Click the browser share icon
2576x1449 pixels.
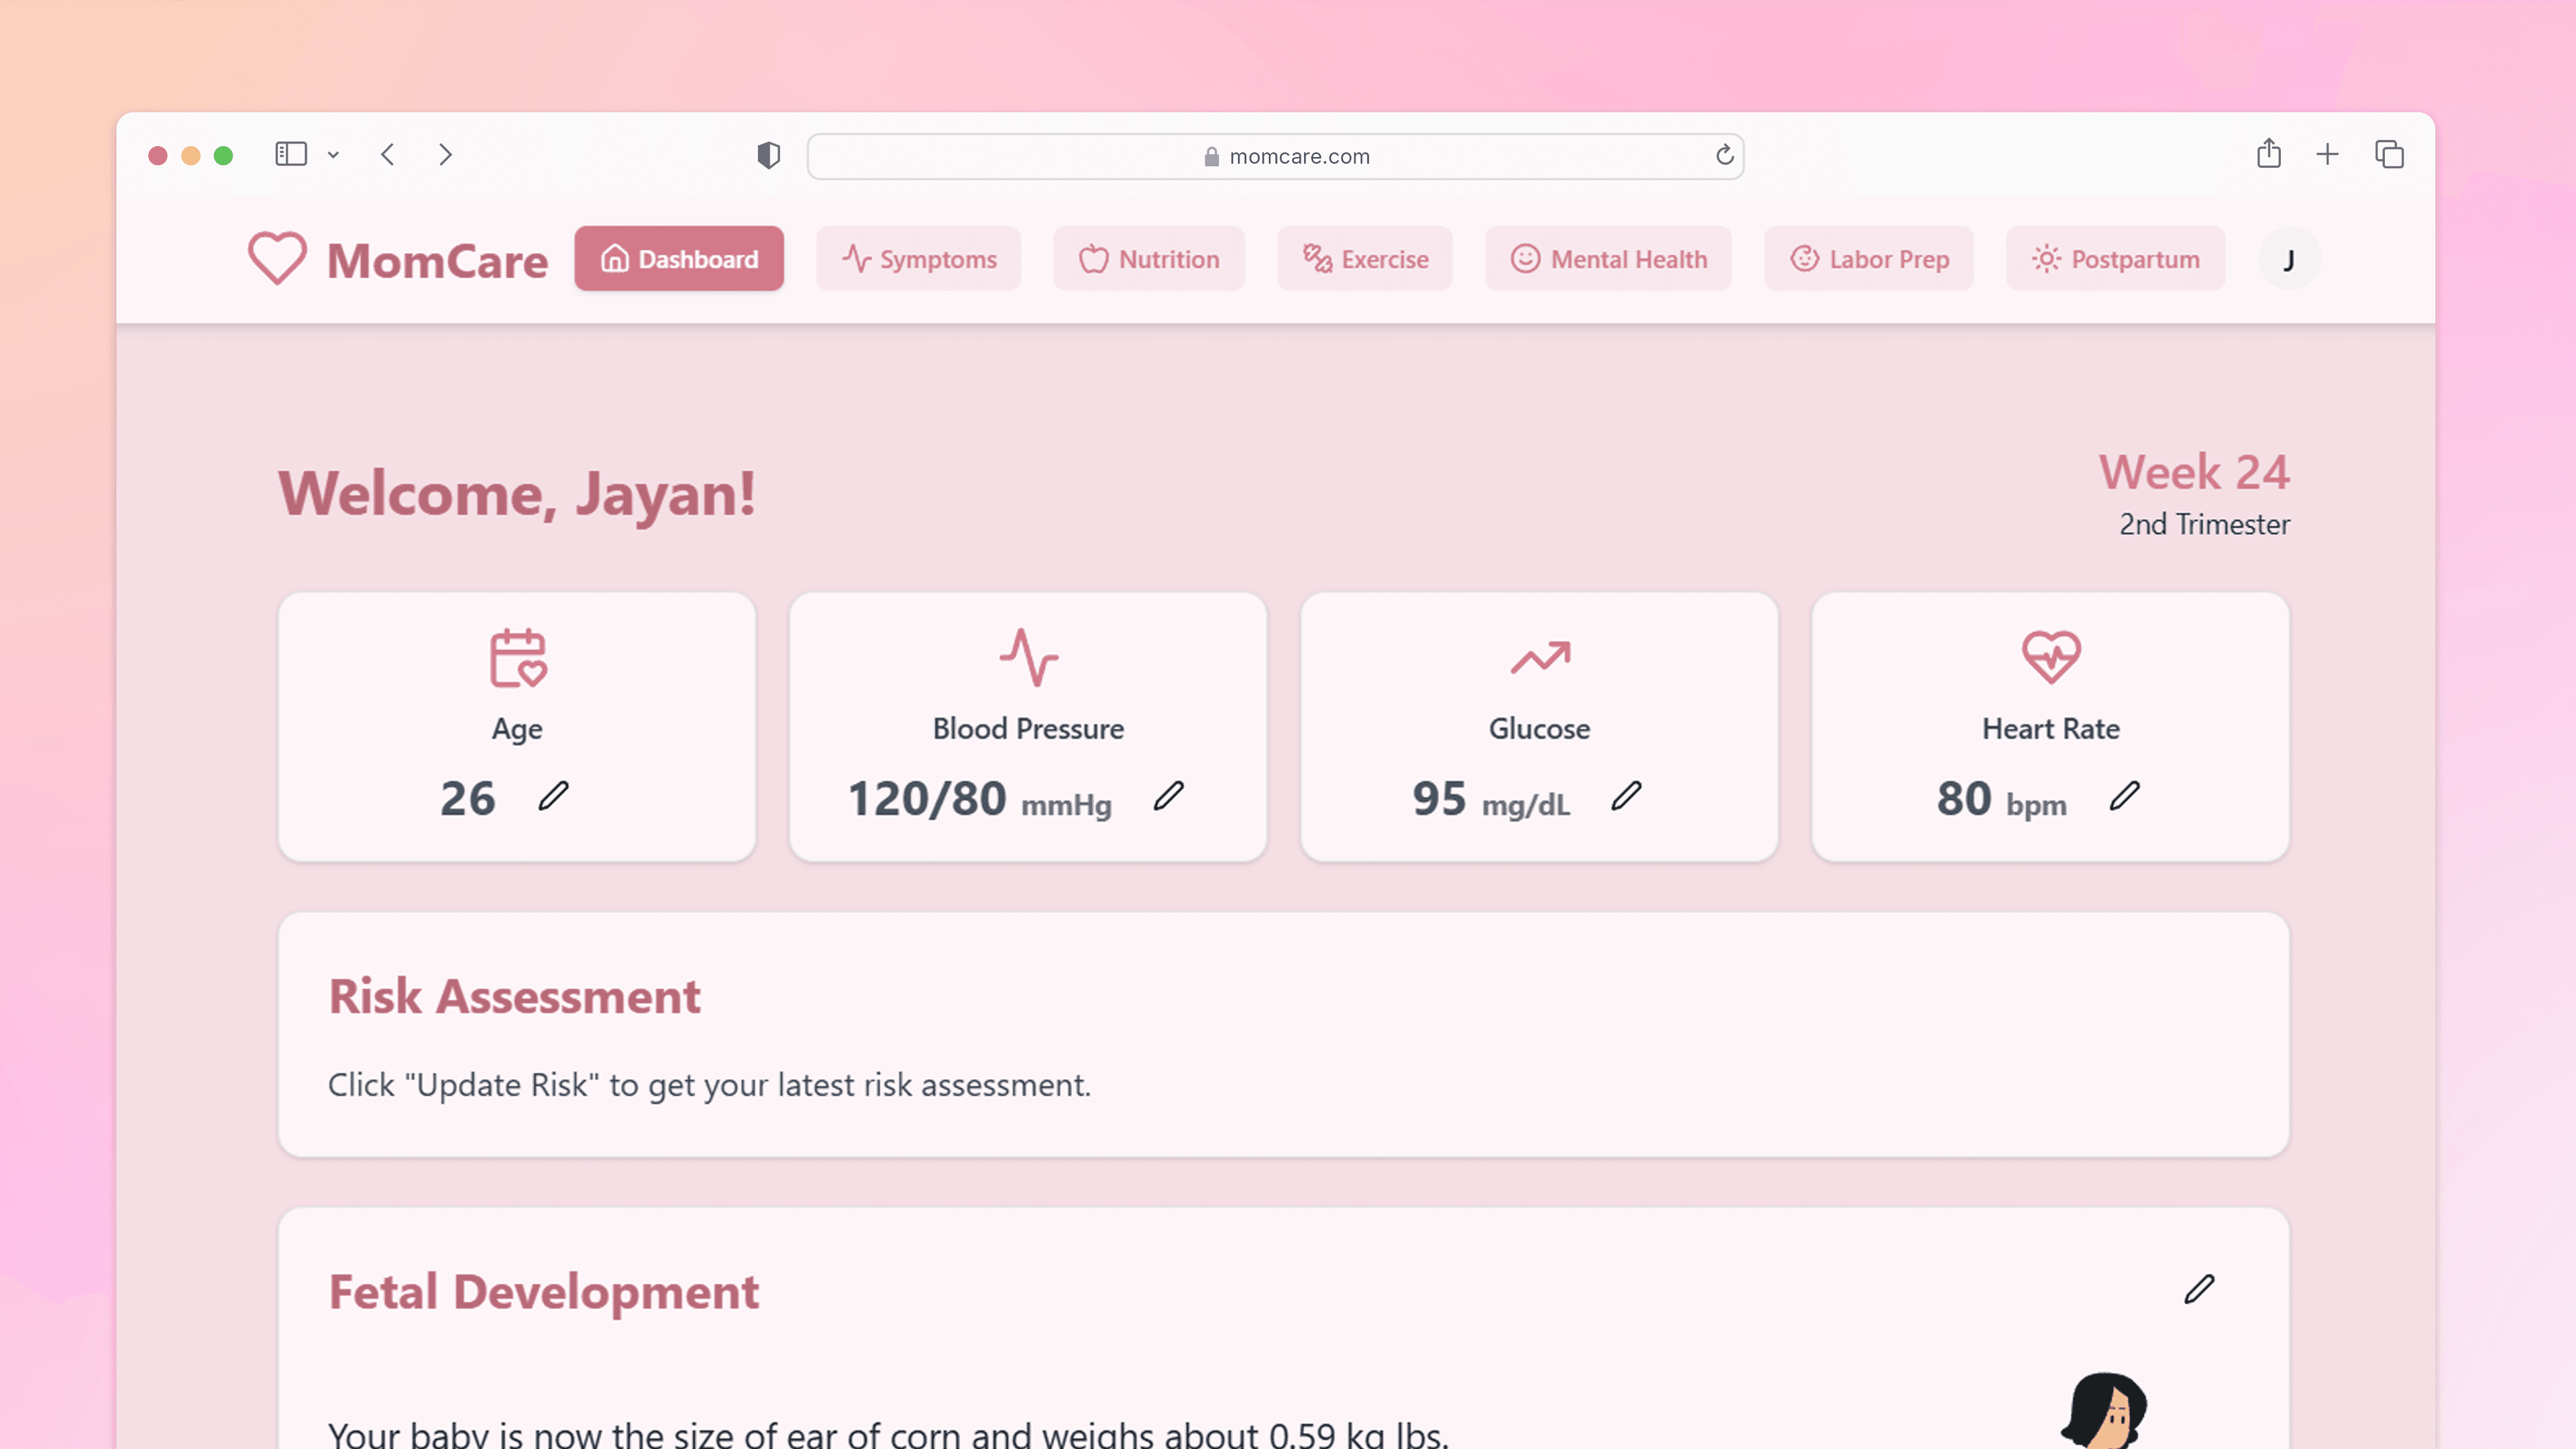(x=2269, y=154)
